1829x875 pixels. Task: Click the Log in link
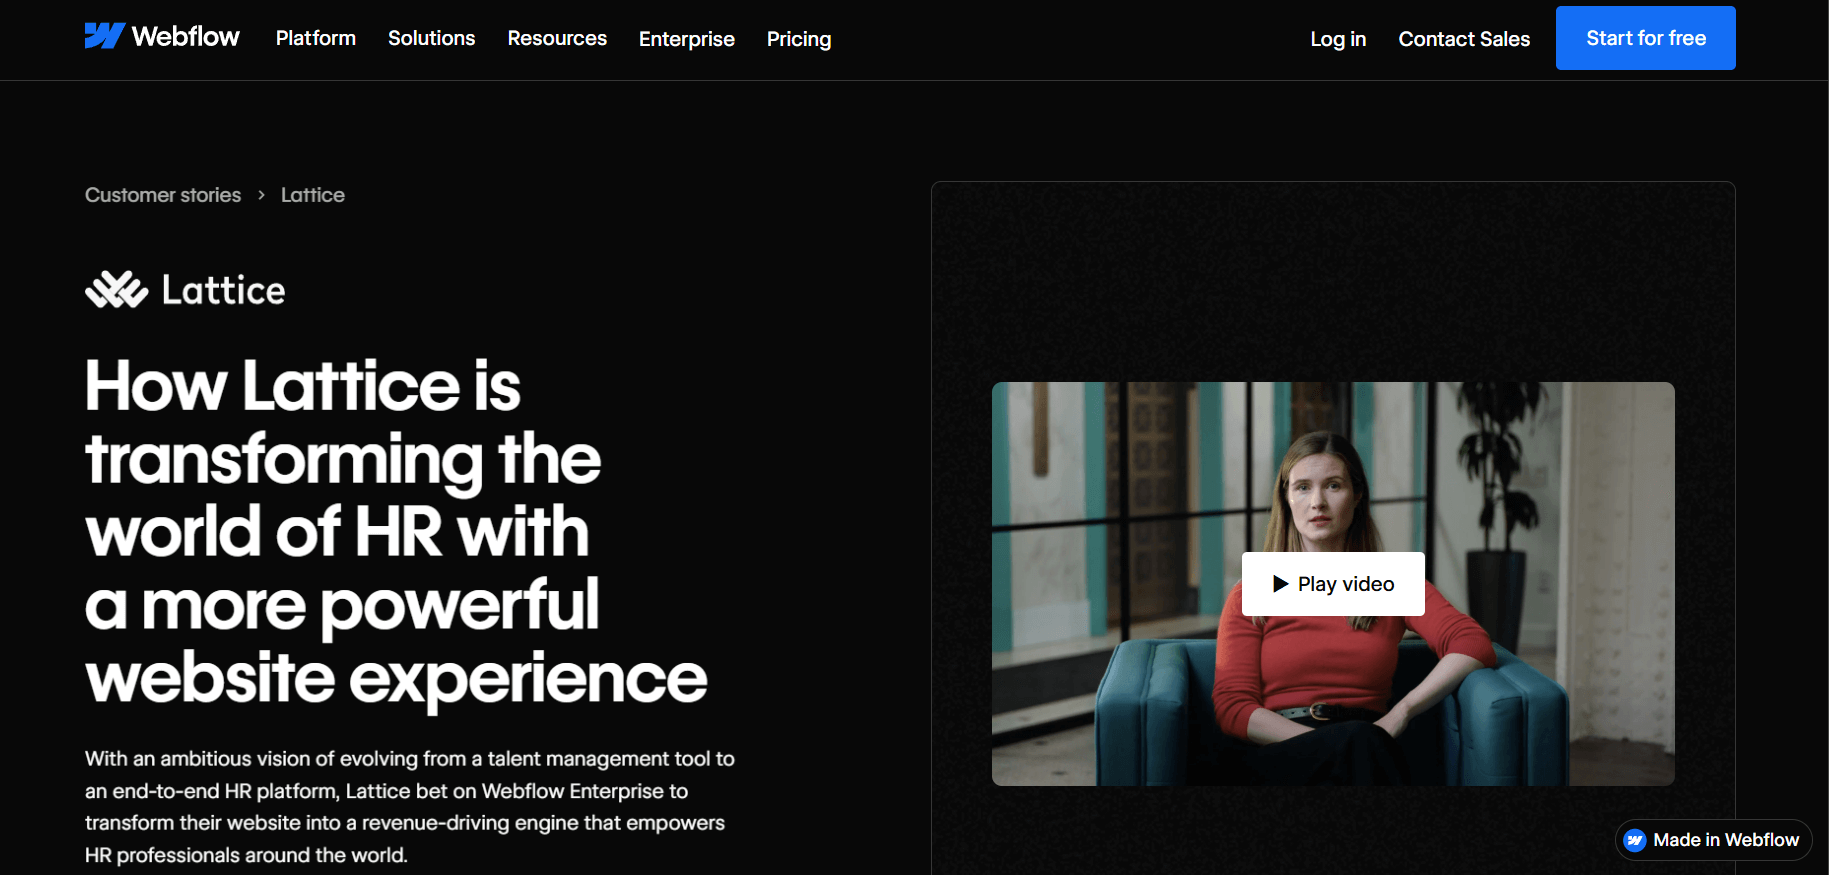tap(1337, 39)
